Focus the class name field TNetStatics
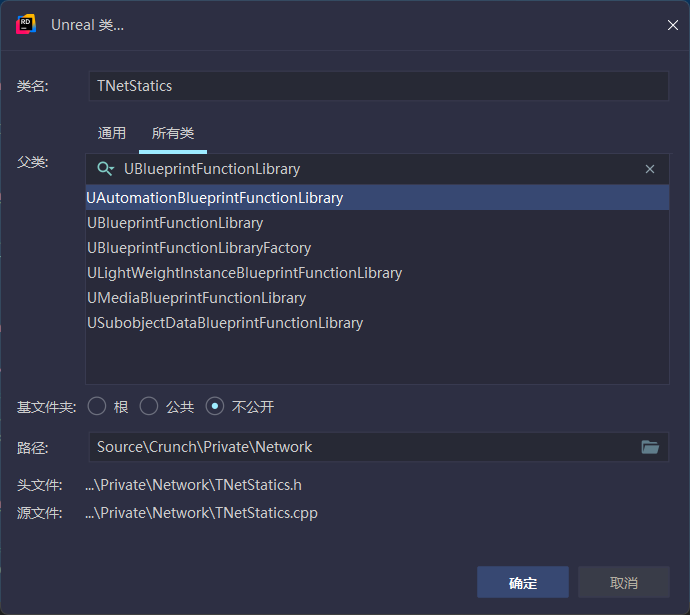The image size is (690, 615). 379,86
